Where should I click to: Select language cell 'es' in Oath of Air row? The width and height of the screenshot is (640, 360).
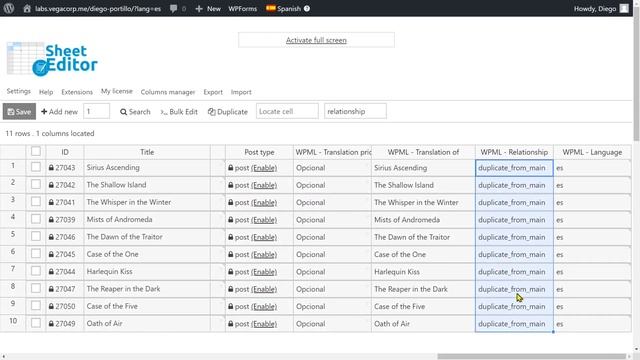tap(592, 324)
